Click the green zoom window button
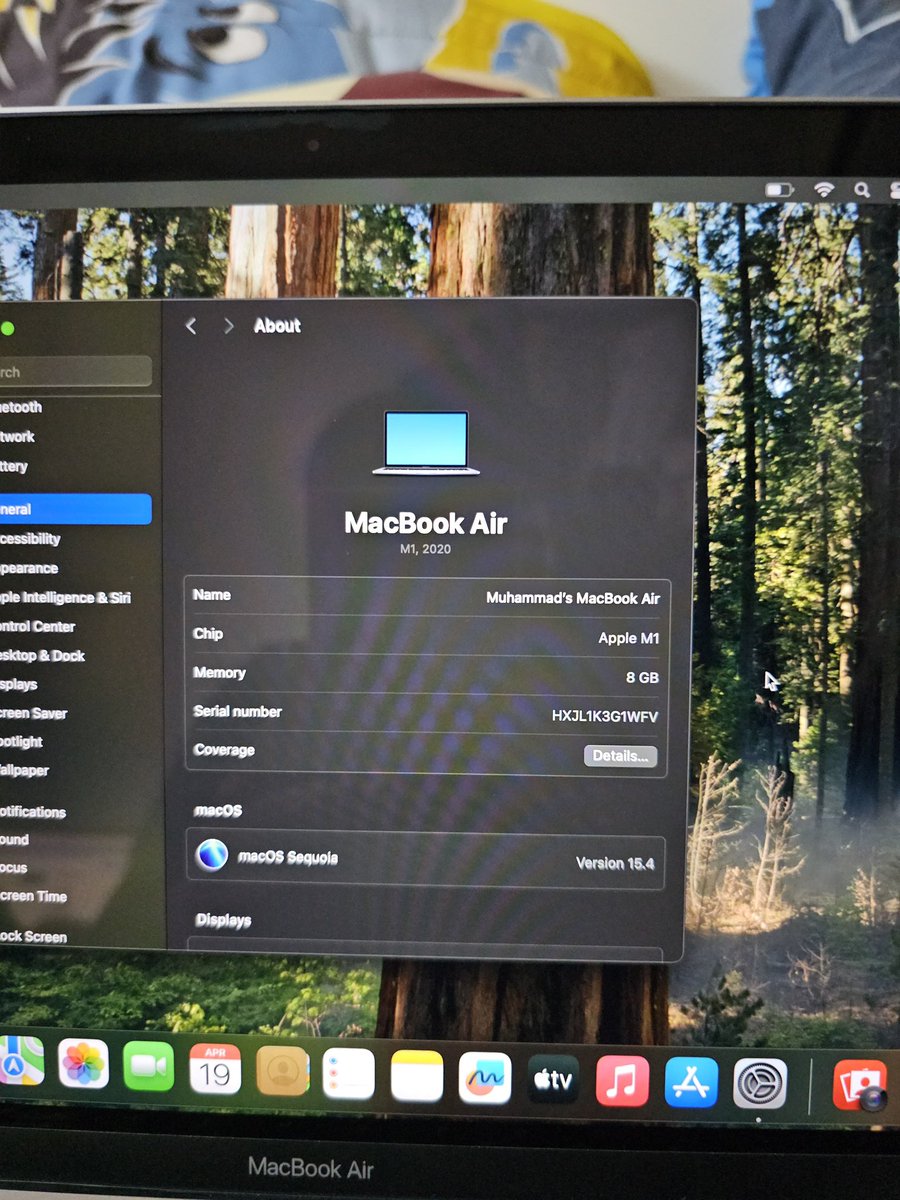Image resolution: width=900 pixels, height=1200 pixels. 7,328
